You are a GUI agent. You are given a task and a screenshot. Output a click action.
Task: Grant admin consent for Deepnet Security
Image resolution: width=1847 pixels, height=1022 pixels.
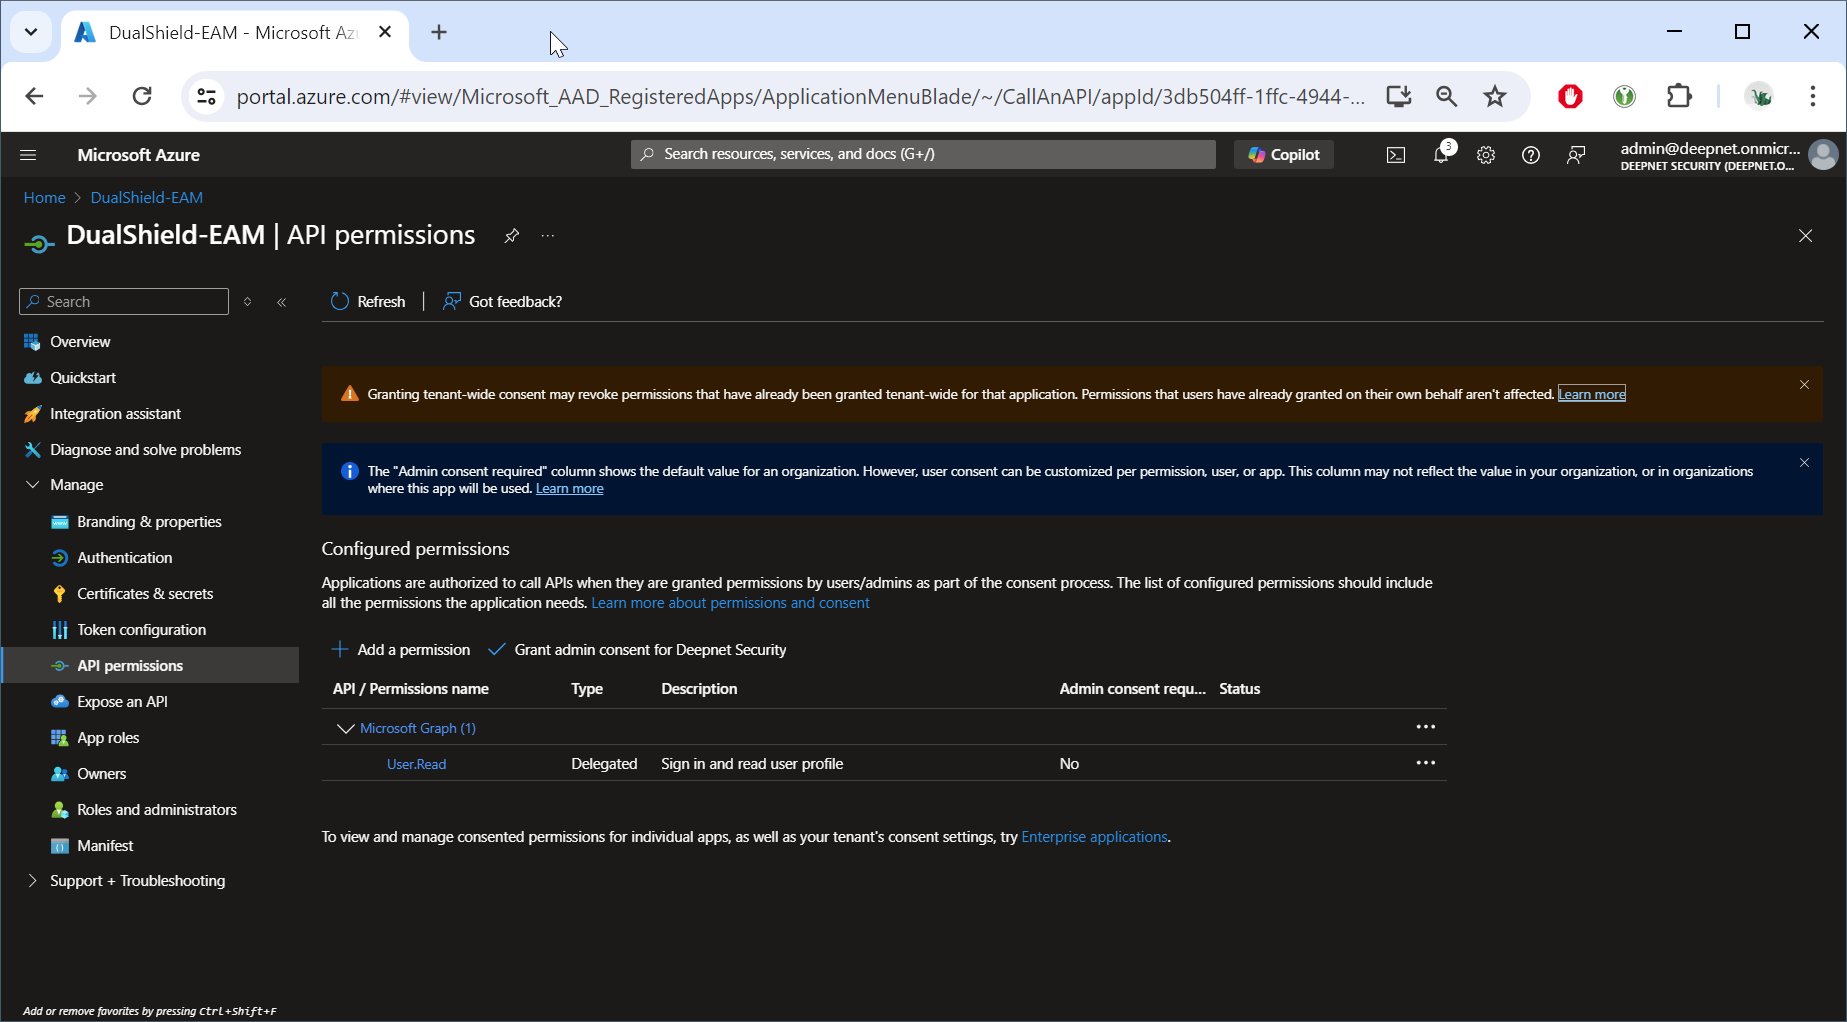(x=638, y=650)
